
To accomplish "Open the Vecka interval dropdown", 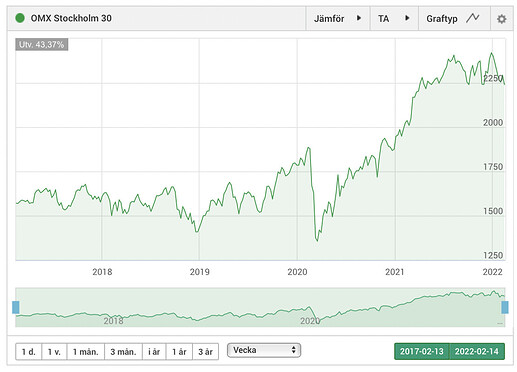I will (264, 350).
